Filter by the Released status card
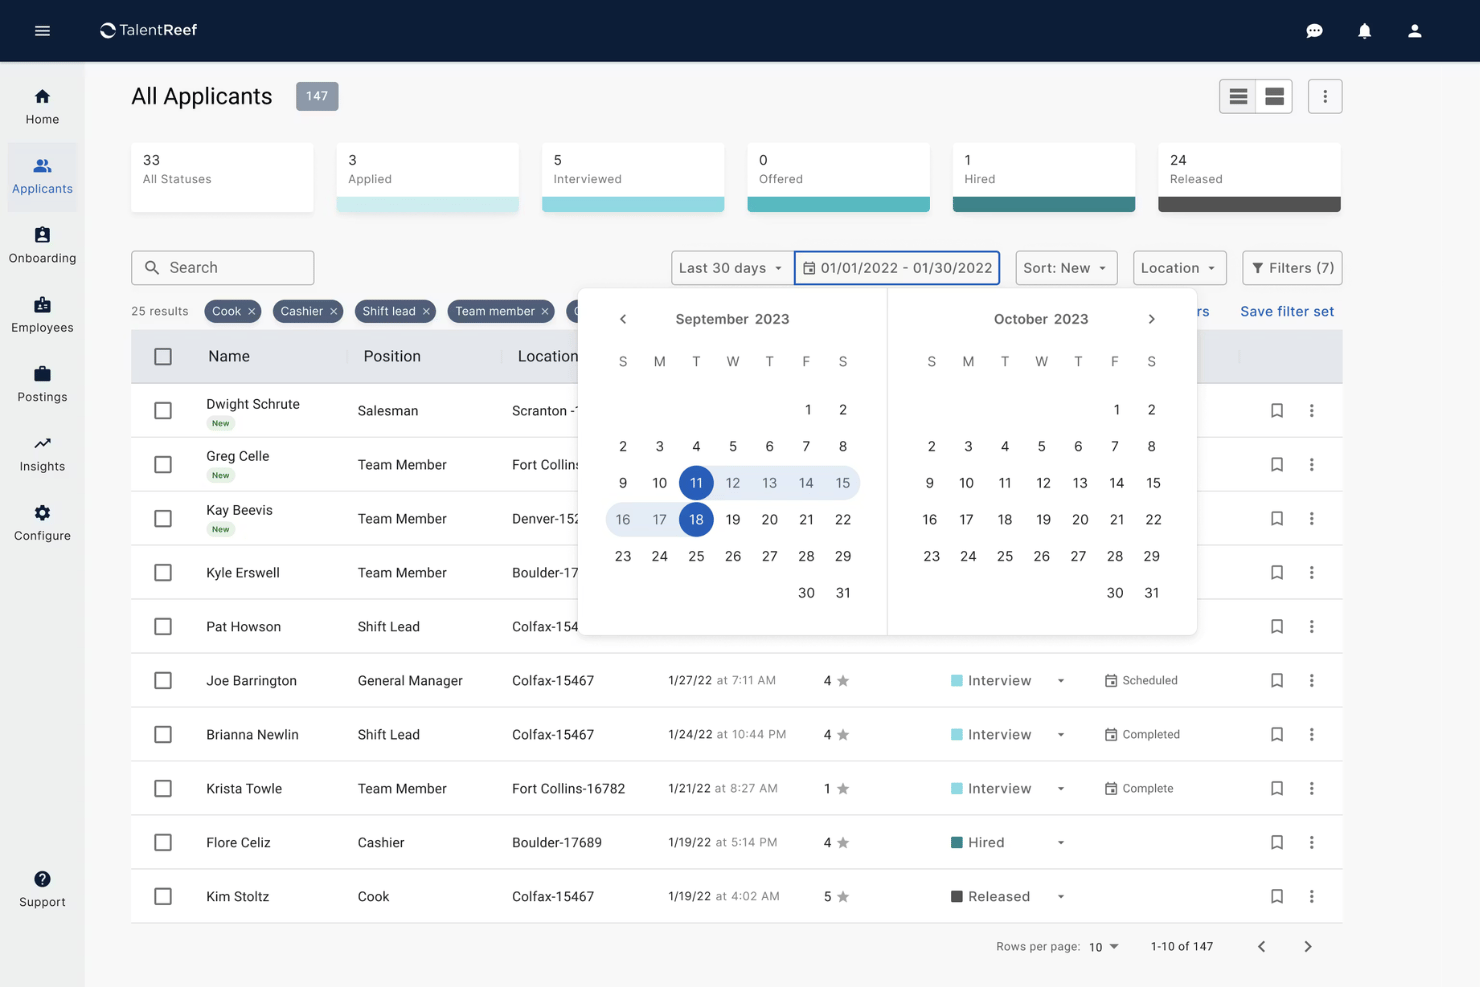The height and width of the screenshot is (987, 1480). click(x=1249, y=177)
